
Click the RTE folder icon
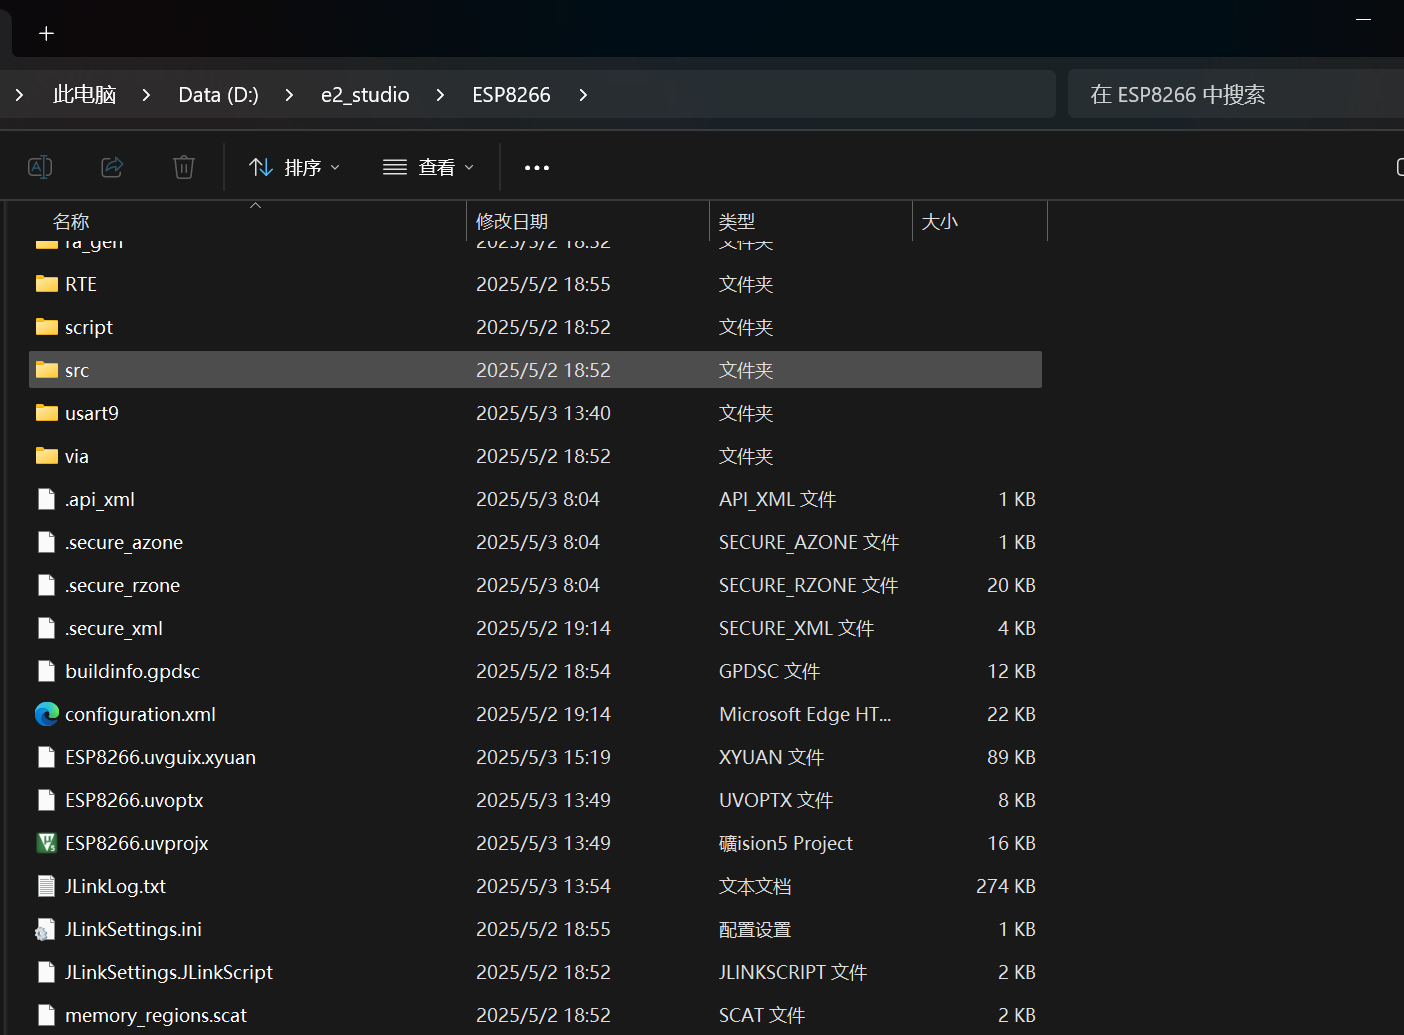(x=46, y=284)
